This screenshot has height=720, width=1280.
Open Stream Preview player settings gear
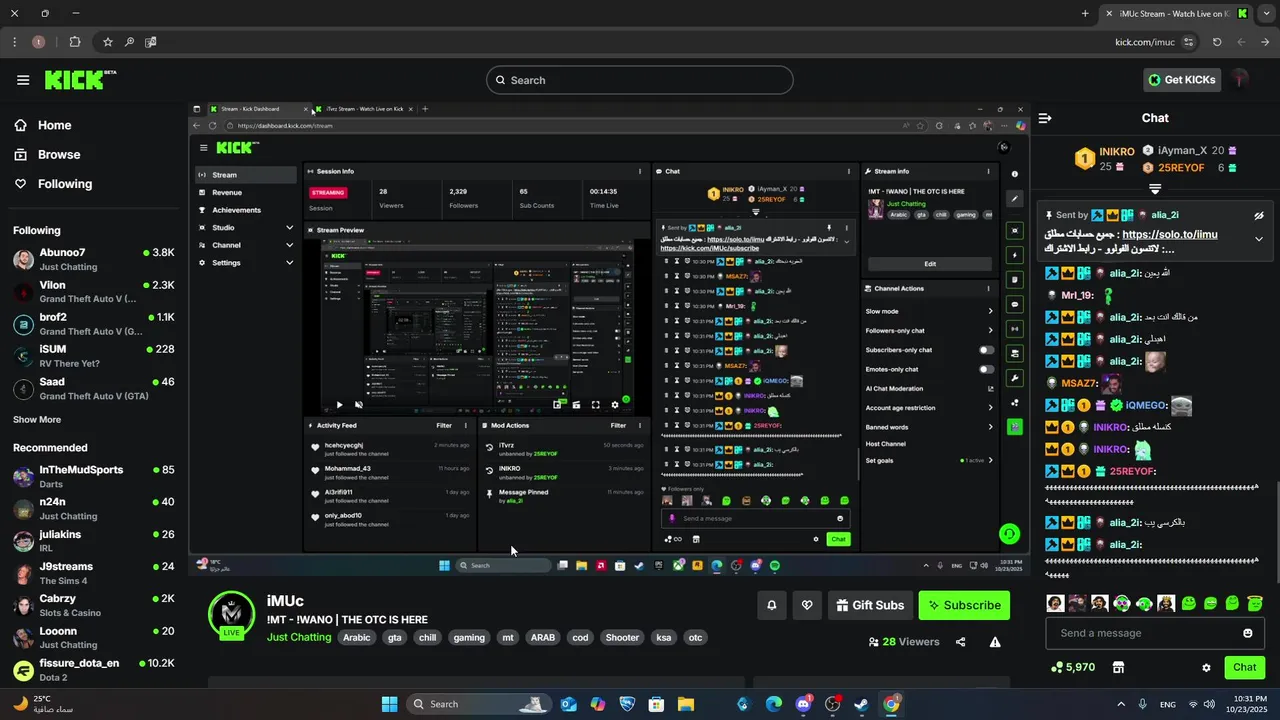pos(615,405)
